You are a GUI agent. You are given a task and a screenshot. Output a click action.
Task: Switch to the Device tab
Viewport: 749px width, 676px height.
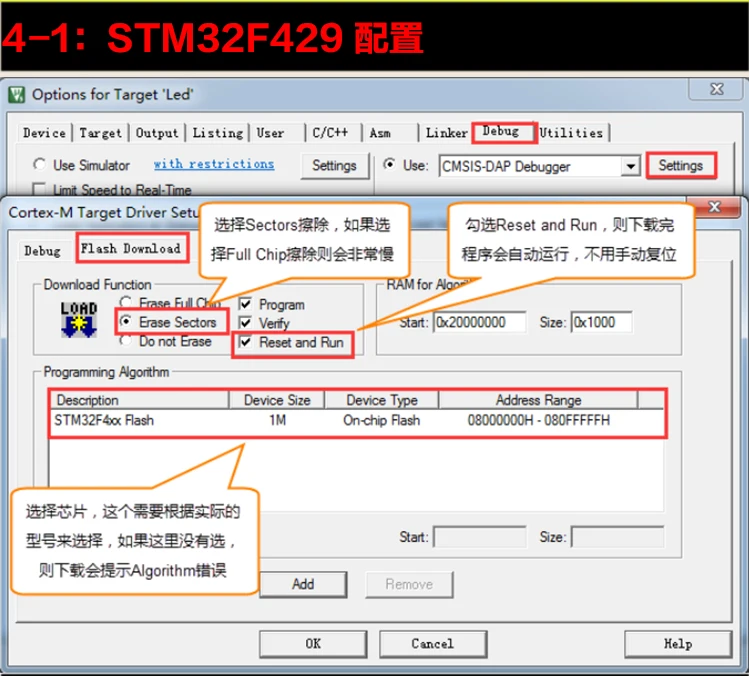click(44, 133)
